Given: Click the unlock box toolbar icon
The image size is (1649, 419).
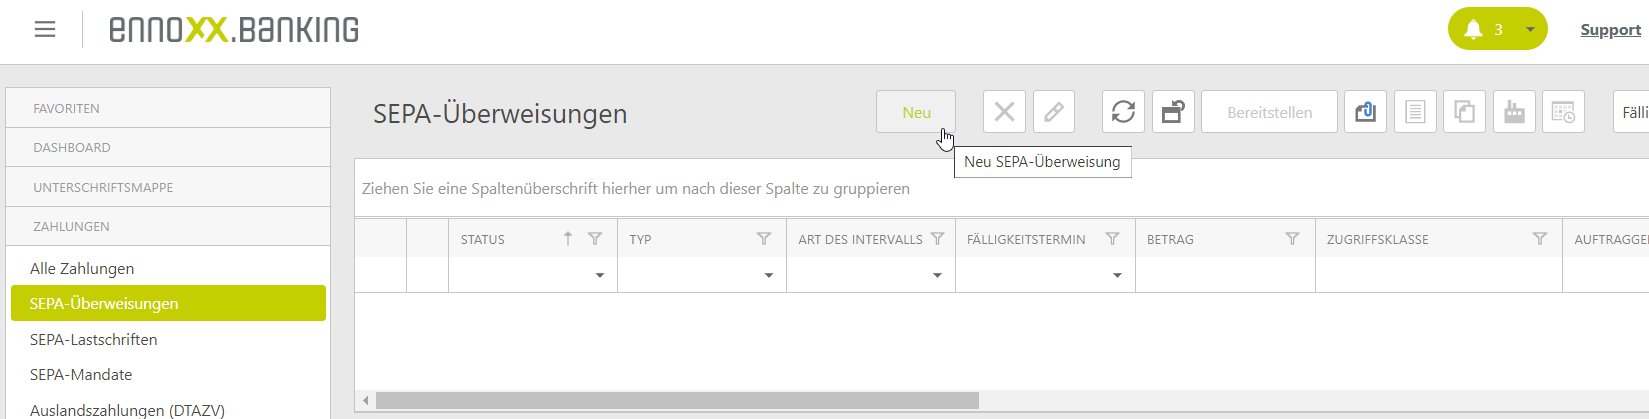Looking at the screenshot, I should tap(1173, 112).
